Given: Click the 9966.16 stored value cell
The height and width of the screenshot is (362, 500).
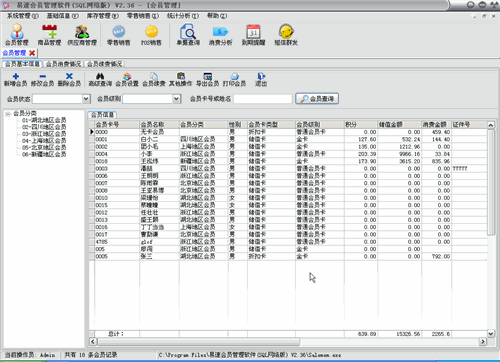Looking at the screenshot, I should [x=399, y=154].
